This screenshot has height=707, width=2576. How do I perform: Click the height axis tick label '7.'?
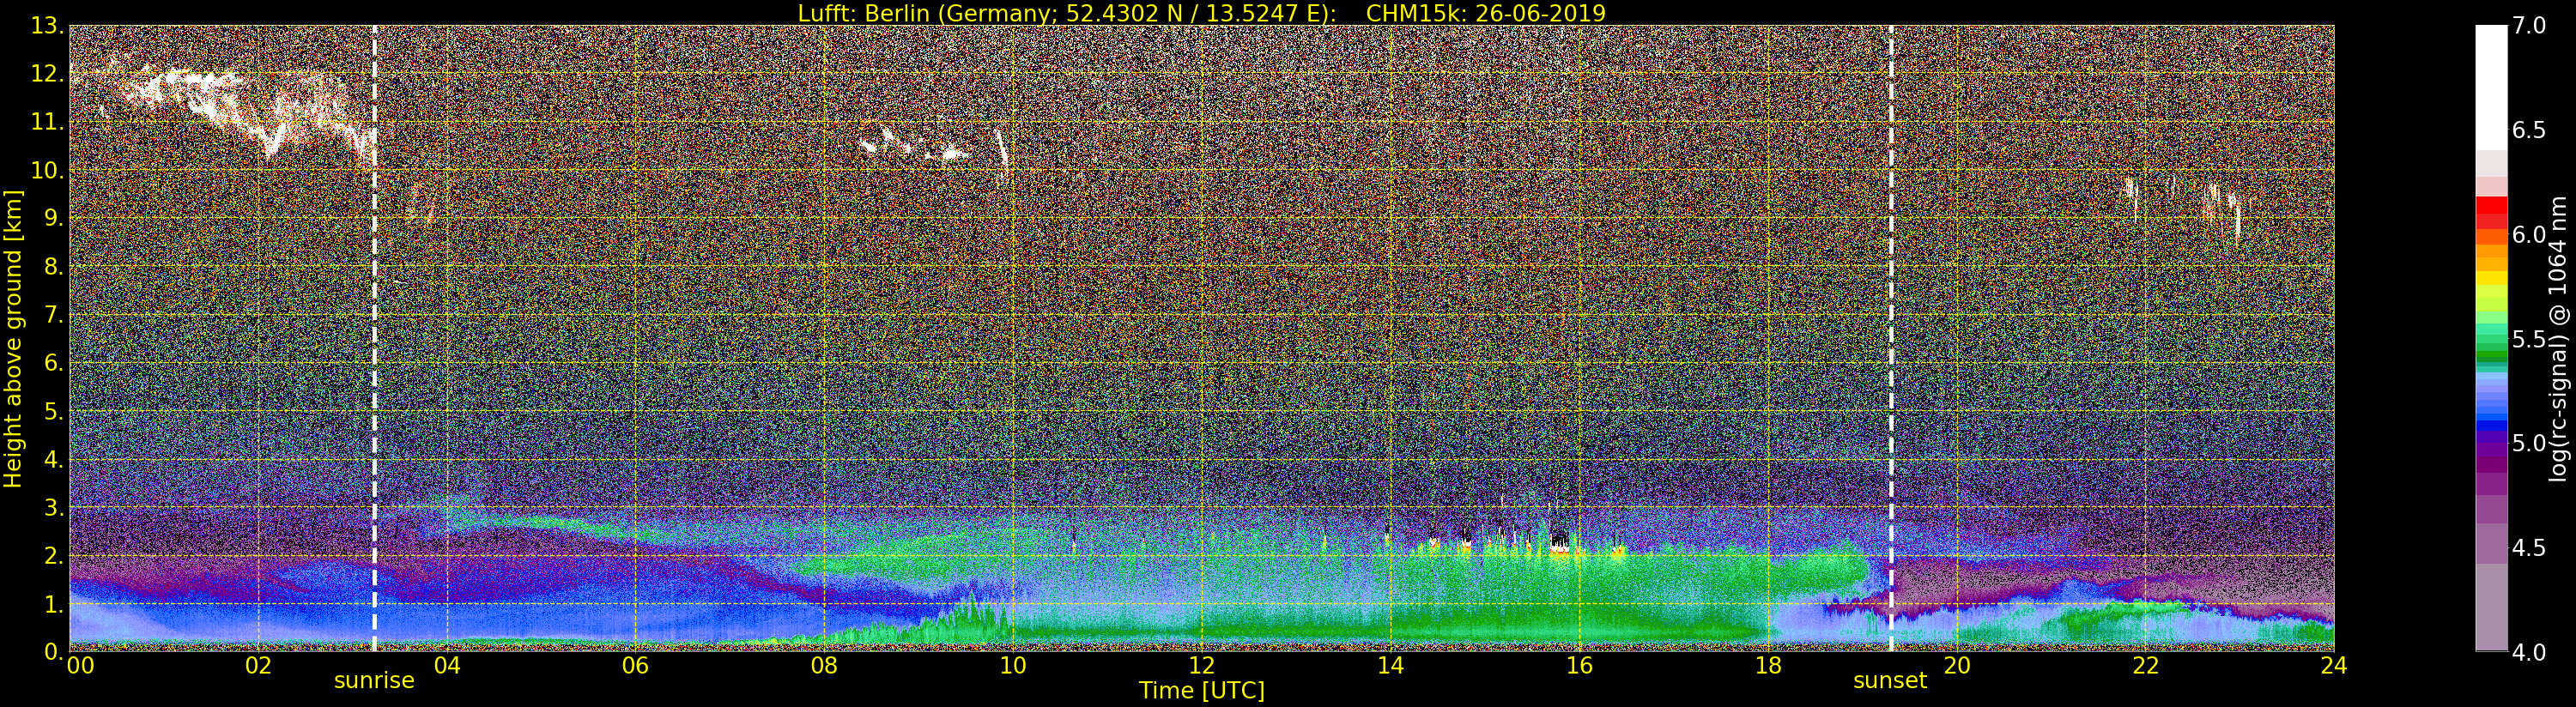tap(53, 315)
